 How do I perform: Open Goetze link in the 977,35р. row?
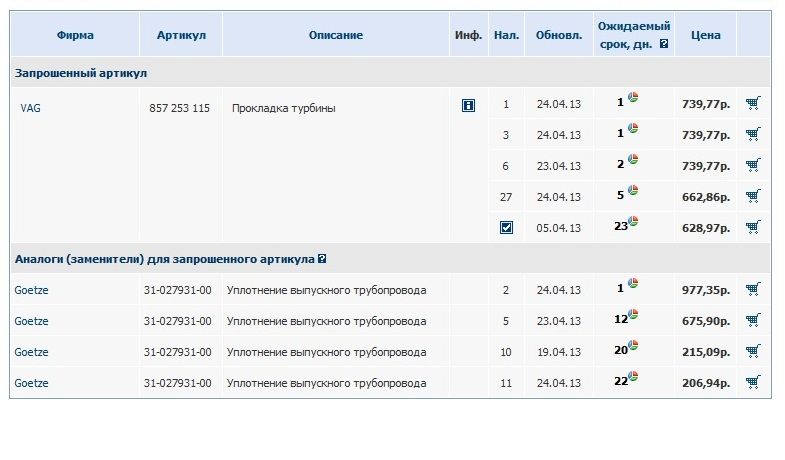31,290
